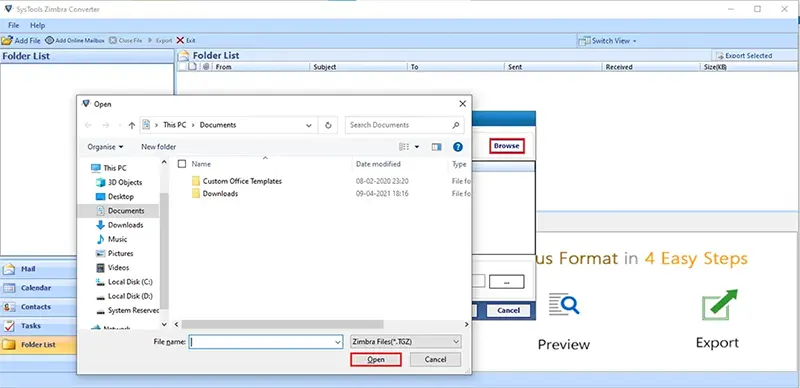Click Browse button behind Open dialog
The image size is (800, 388).
[x=506, y=146]
